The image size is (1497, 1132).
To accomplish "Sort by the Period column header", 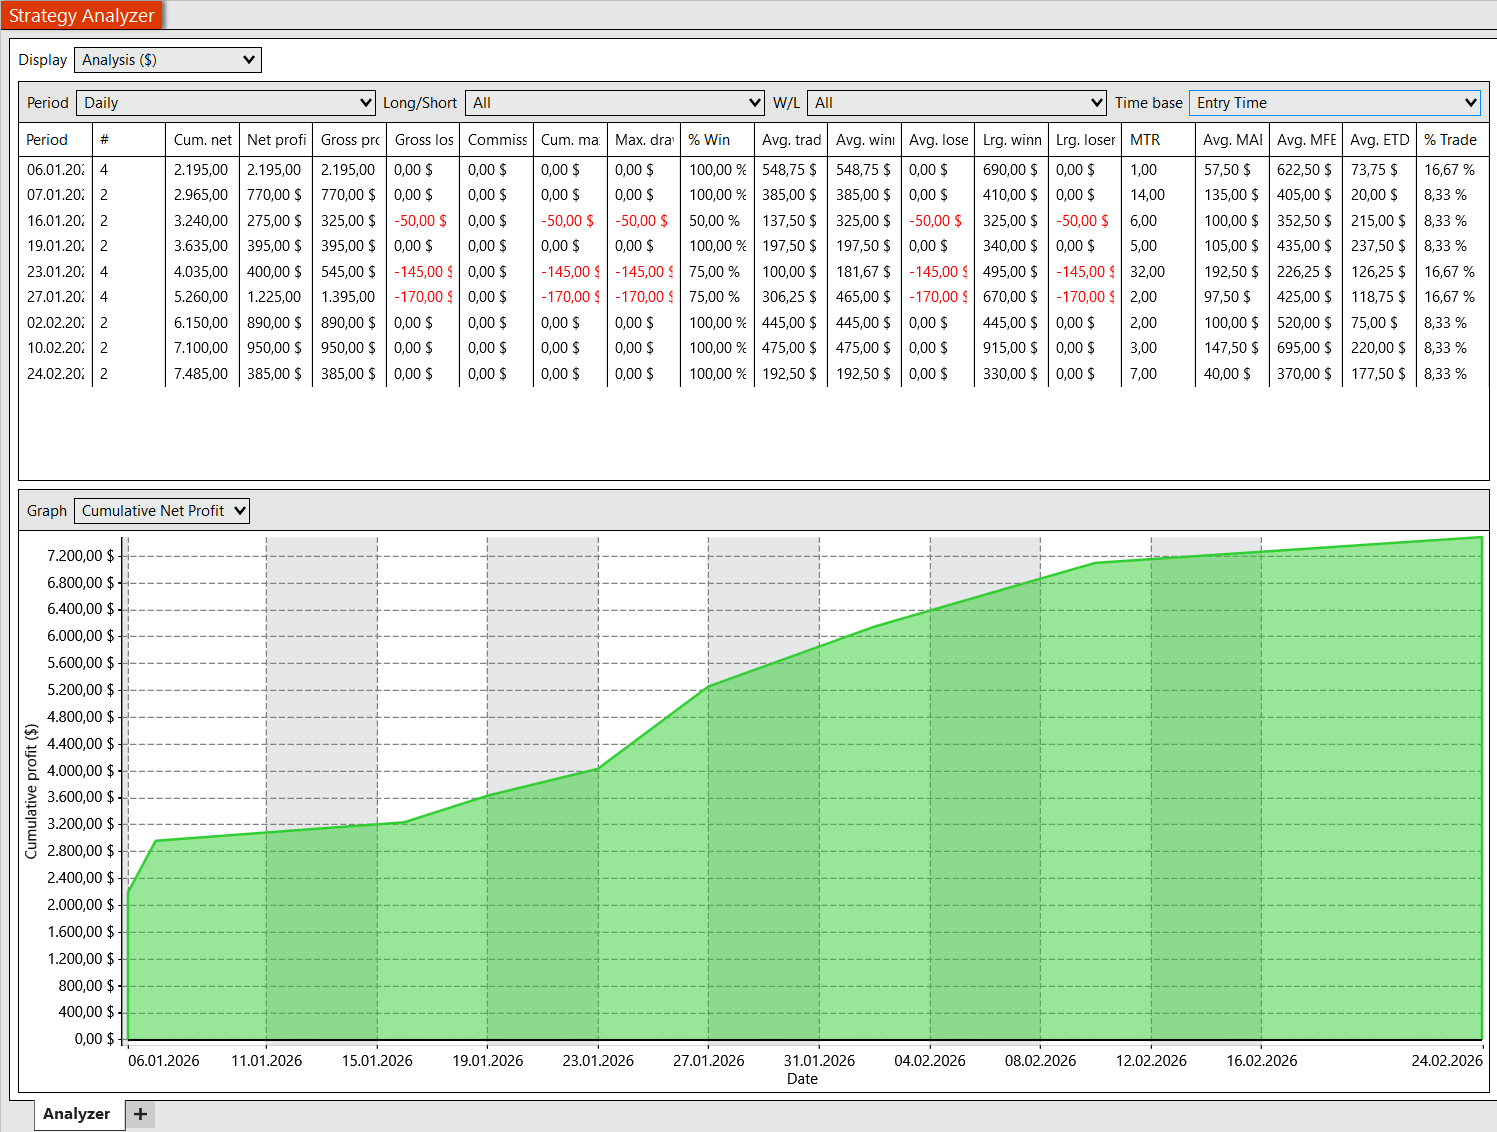I will (48, 140).
